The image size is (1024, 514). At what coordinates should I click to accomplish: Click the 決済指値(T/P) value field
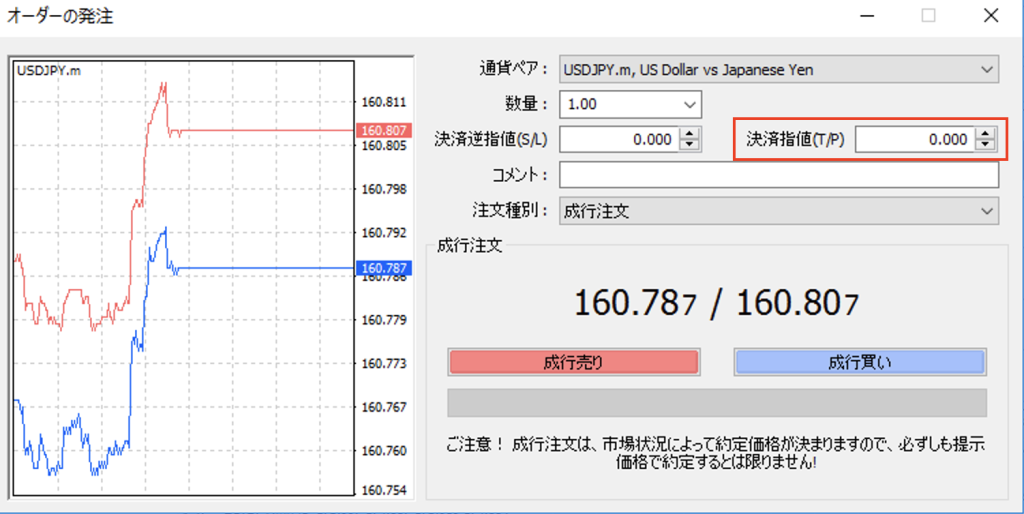tap(914, 140)
